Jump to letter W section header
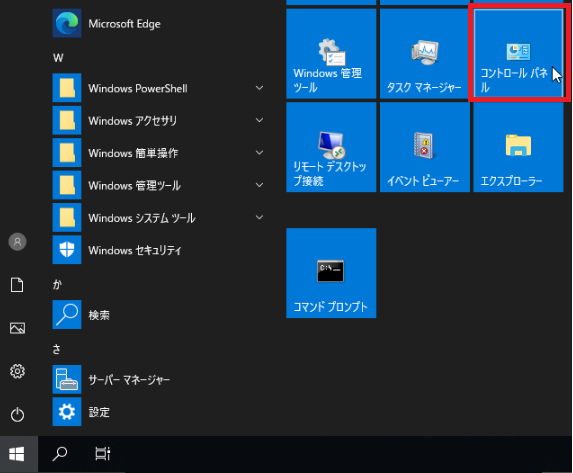 pos(58,58)
